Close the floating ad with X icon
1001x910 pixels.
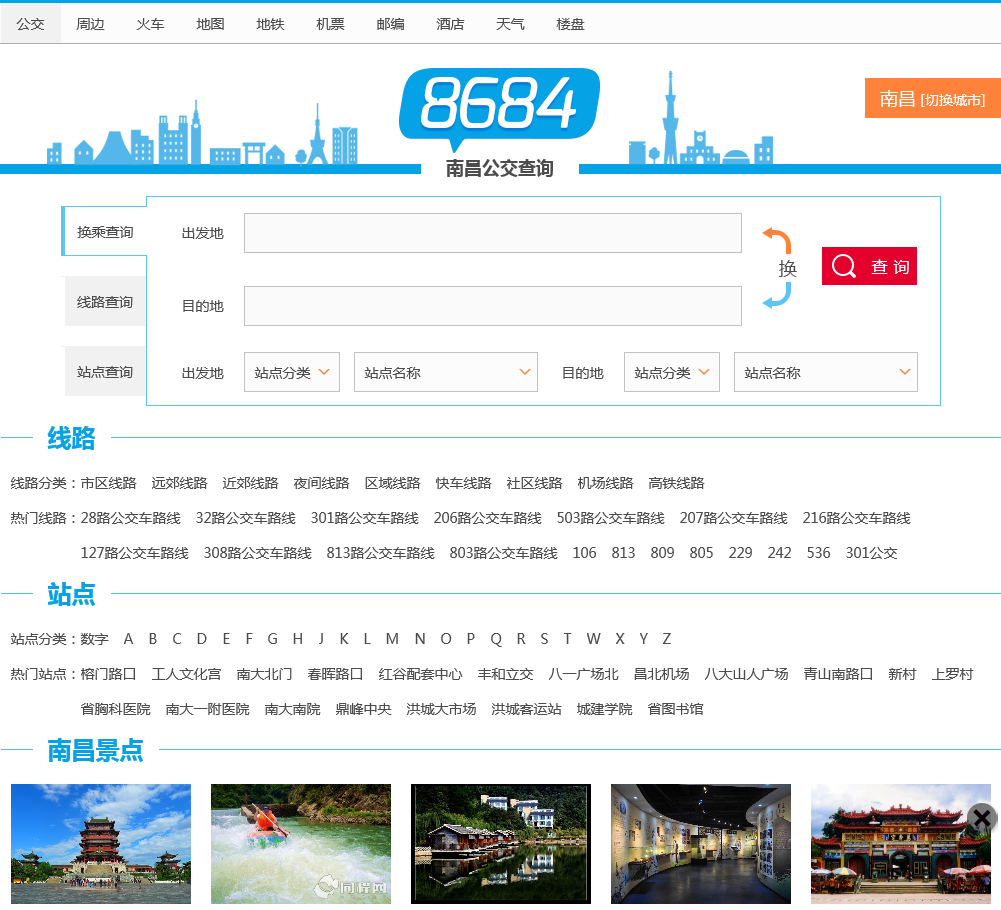[x=982, y=817]
